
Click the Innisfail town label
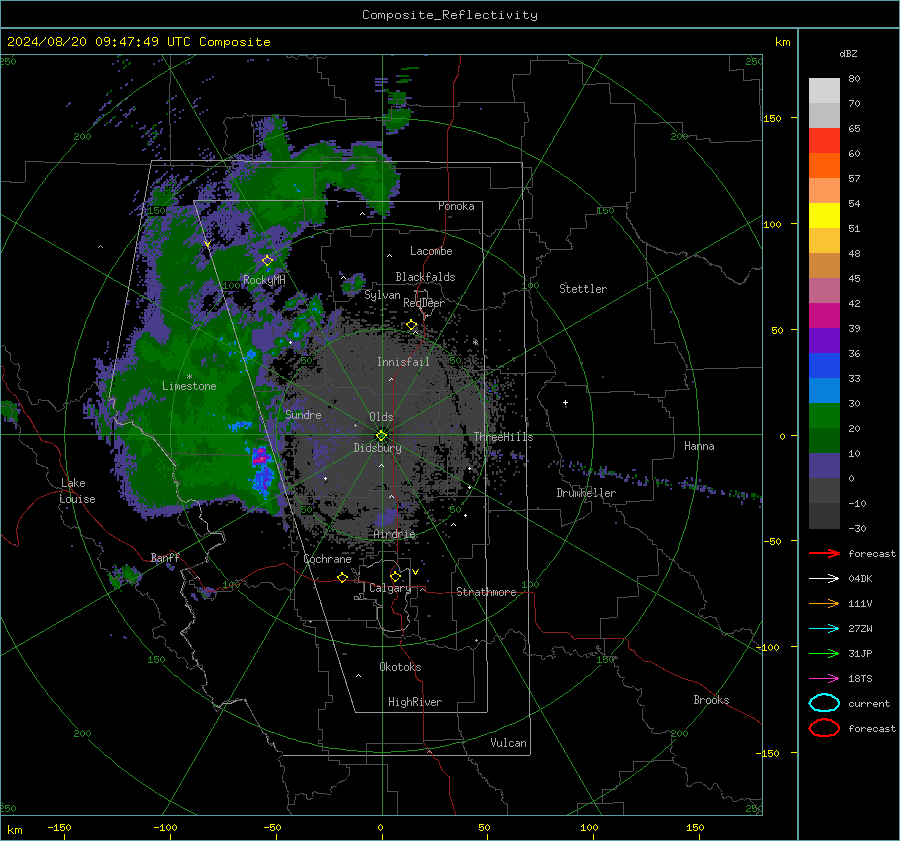coord(403,362)
